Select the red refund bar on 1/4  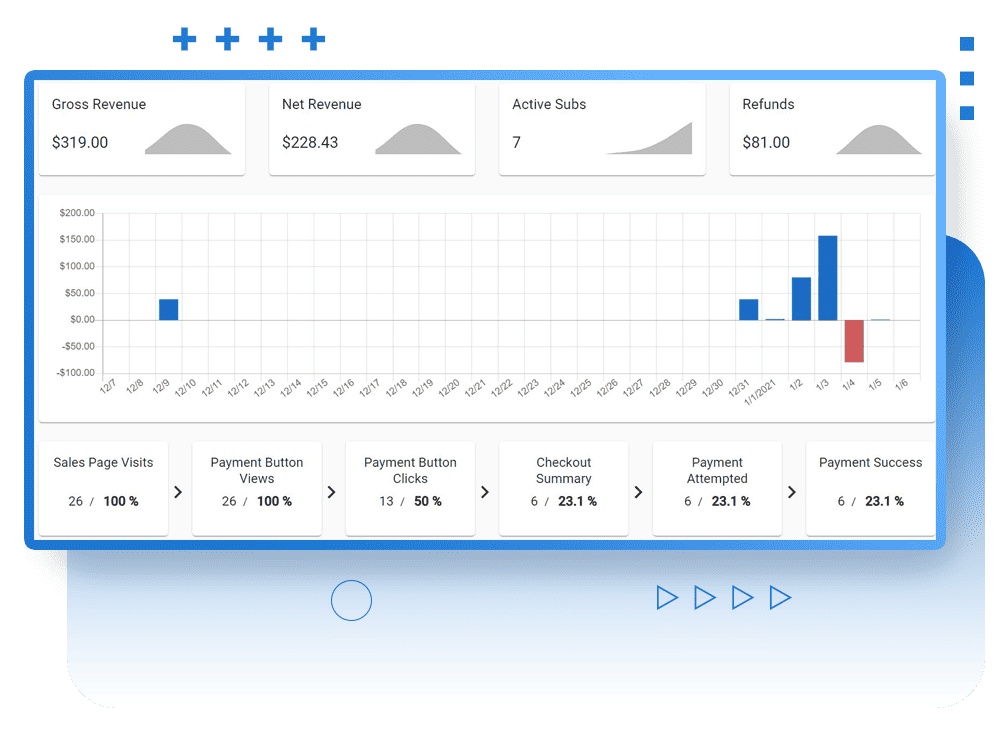coord(854,341)
